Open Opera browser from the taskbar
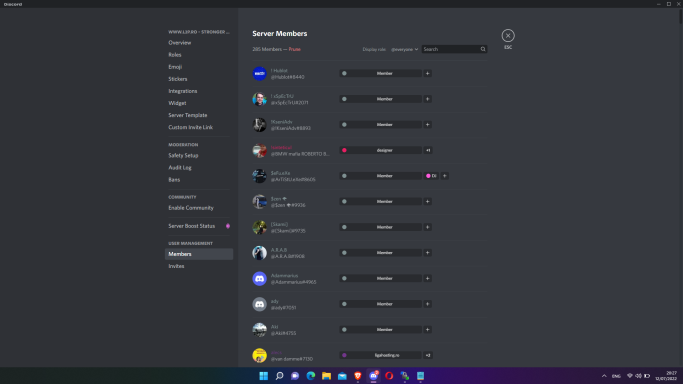Image resolution: width=683 pixels, height=384 pixels. point(389,376)
